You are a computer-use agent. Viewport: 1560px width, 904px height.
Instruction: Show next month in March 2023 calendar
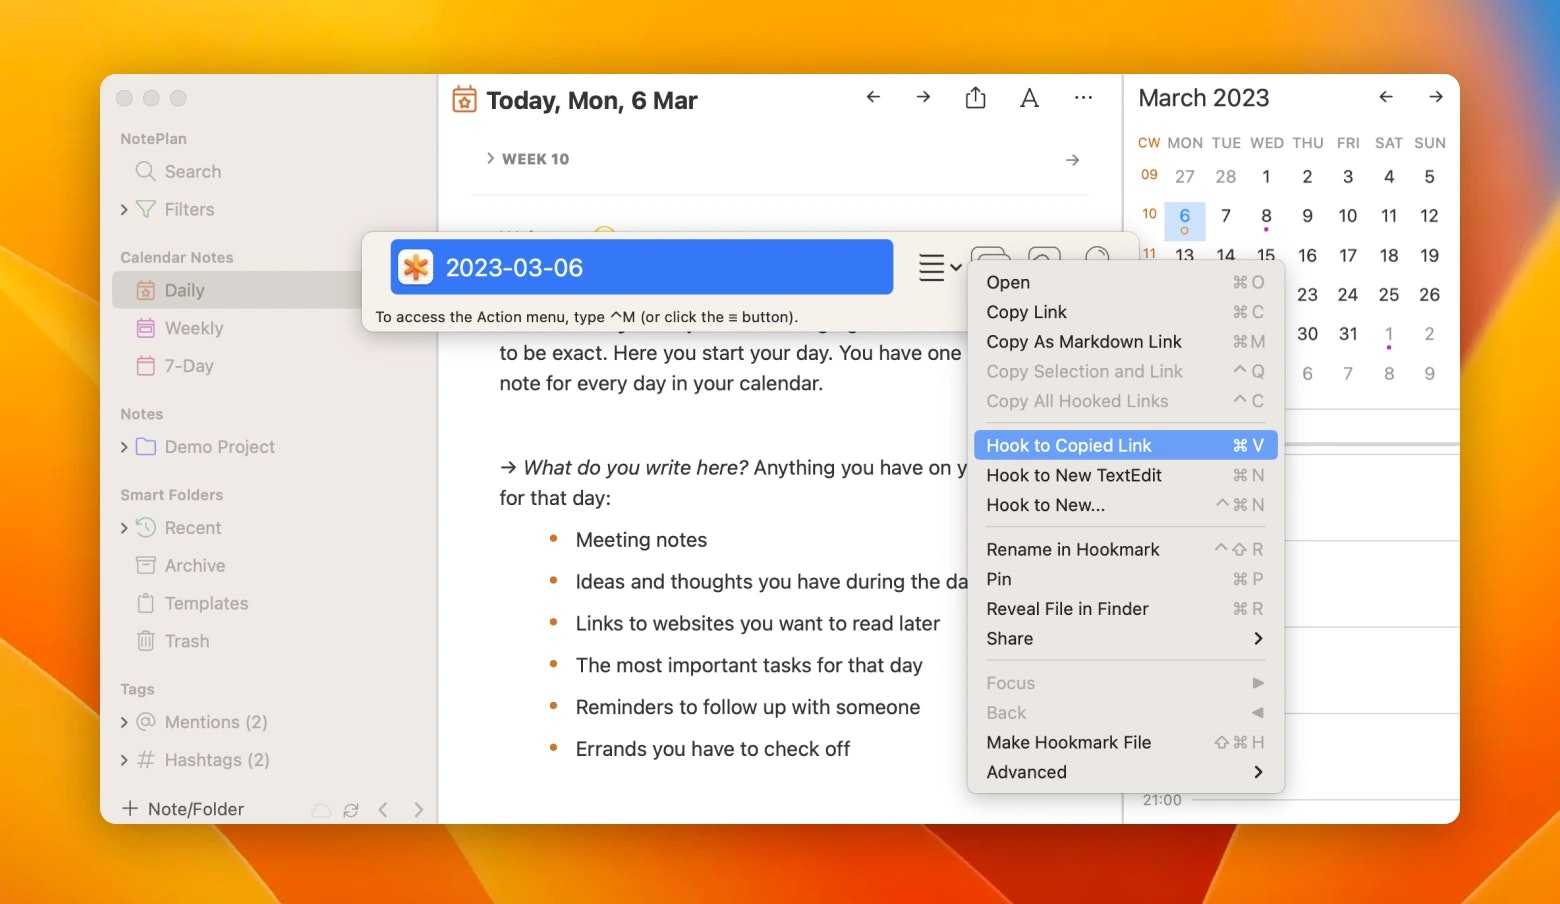1436,97
